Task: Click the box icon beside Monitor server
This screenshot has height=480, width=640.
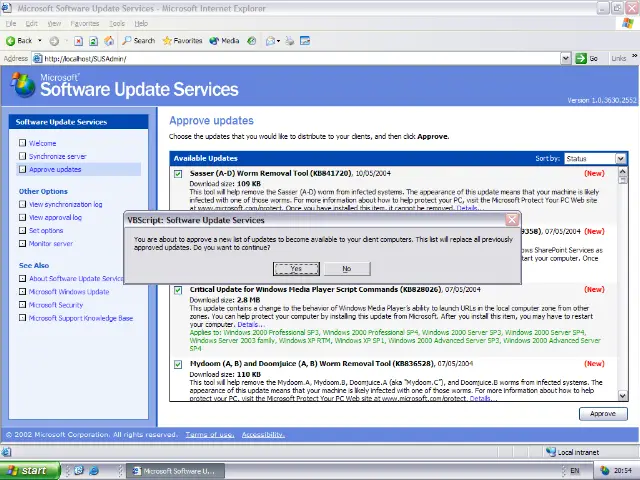Action: (22, 243)
